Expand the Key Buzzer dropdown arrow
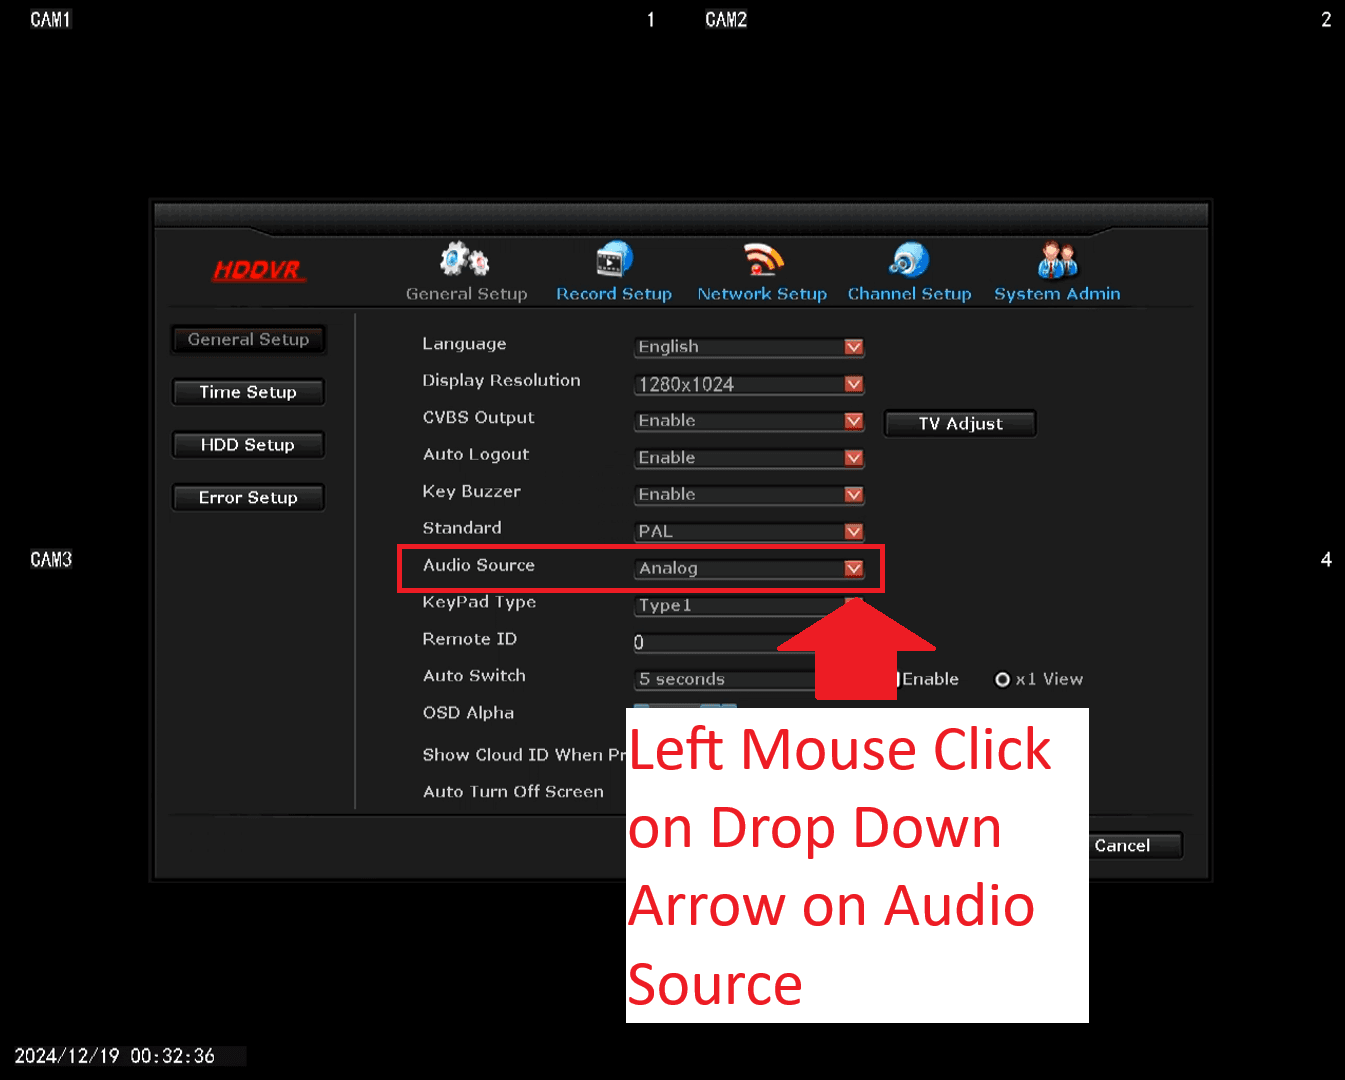This screenshot has width=1345, height=1080. (853, 494)
